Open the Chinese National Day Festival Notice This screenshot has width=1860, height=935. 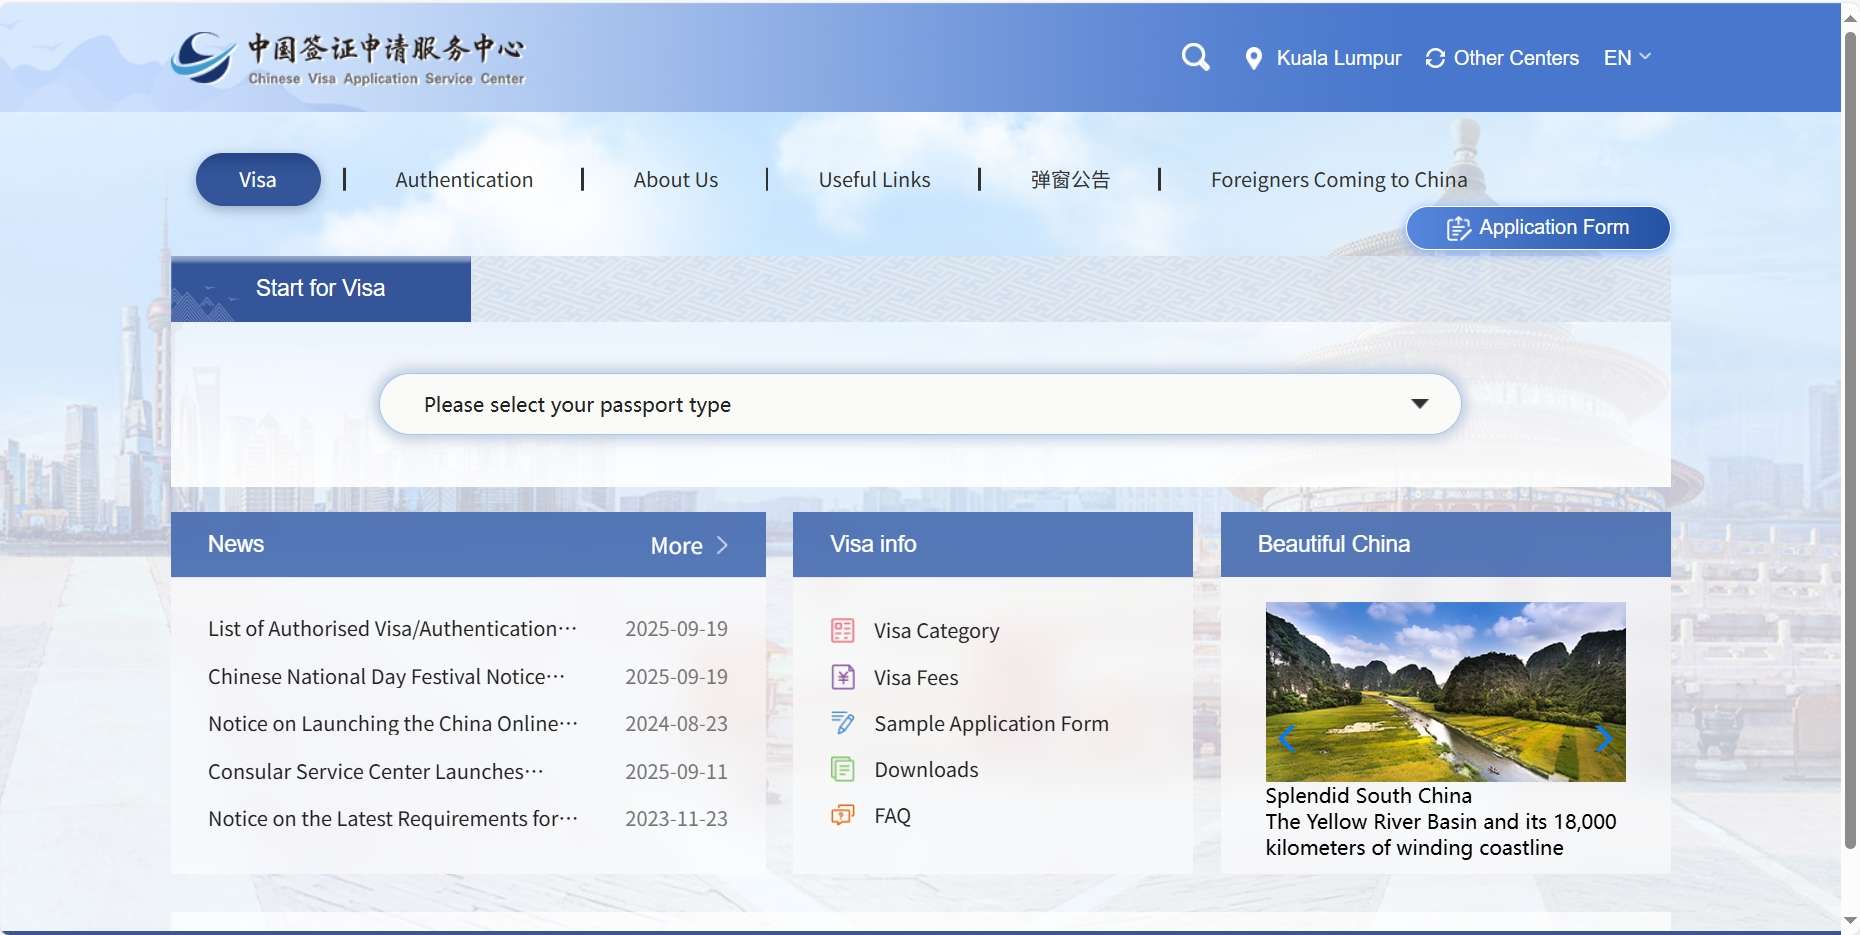click(387, 677)
